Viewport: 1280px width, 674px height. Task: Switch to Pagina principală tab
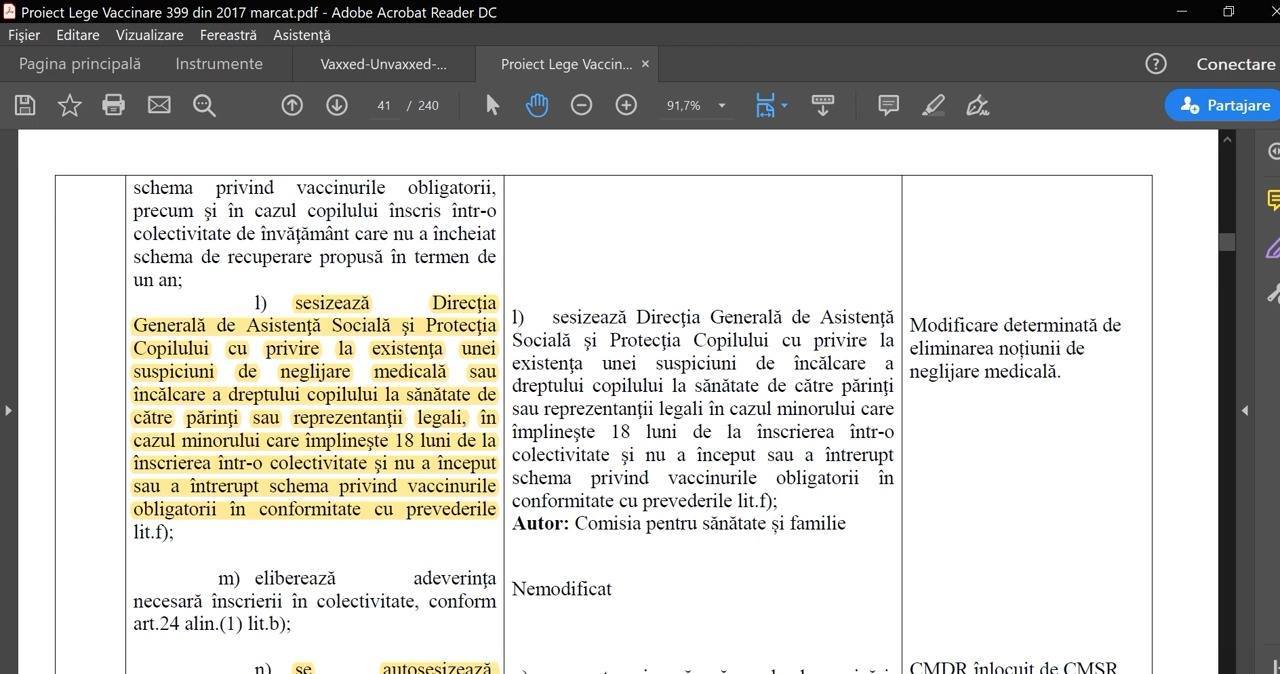(x=80, y=64)
